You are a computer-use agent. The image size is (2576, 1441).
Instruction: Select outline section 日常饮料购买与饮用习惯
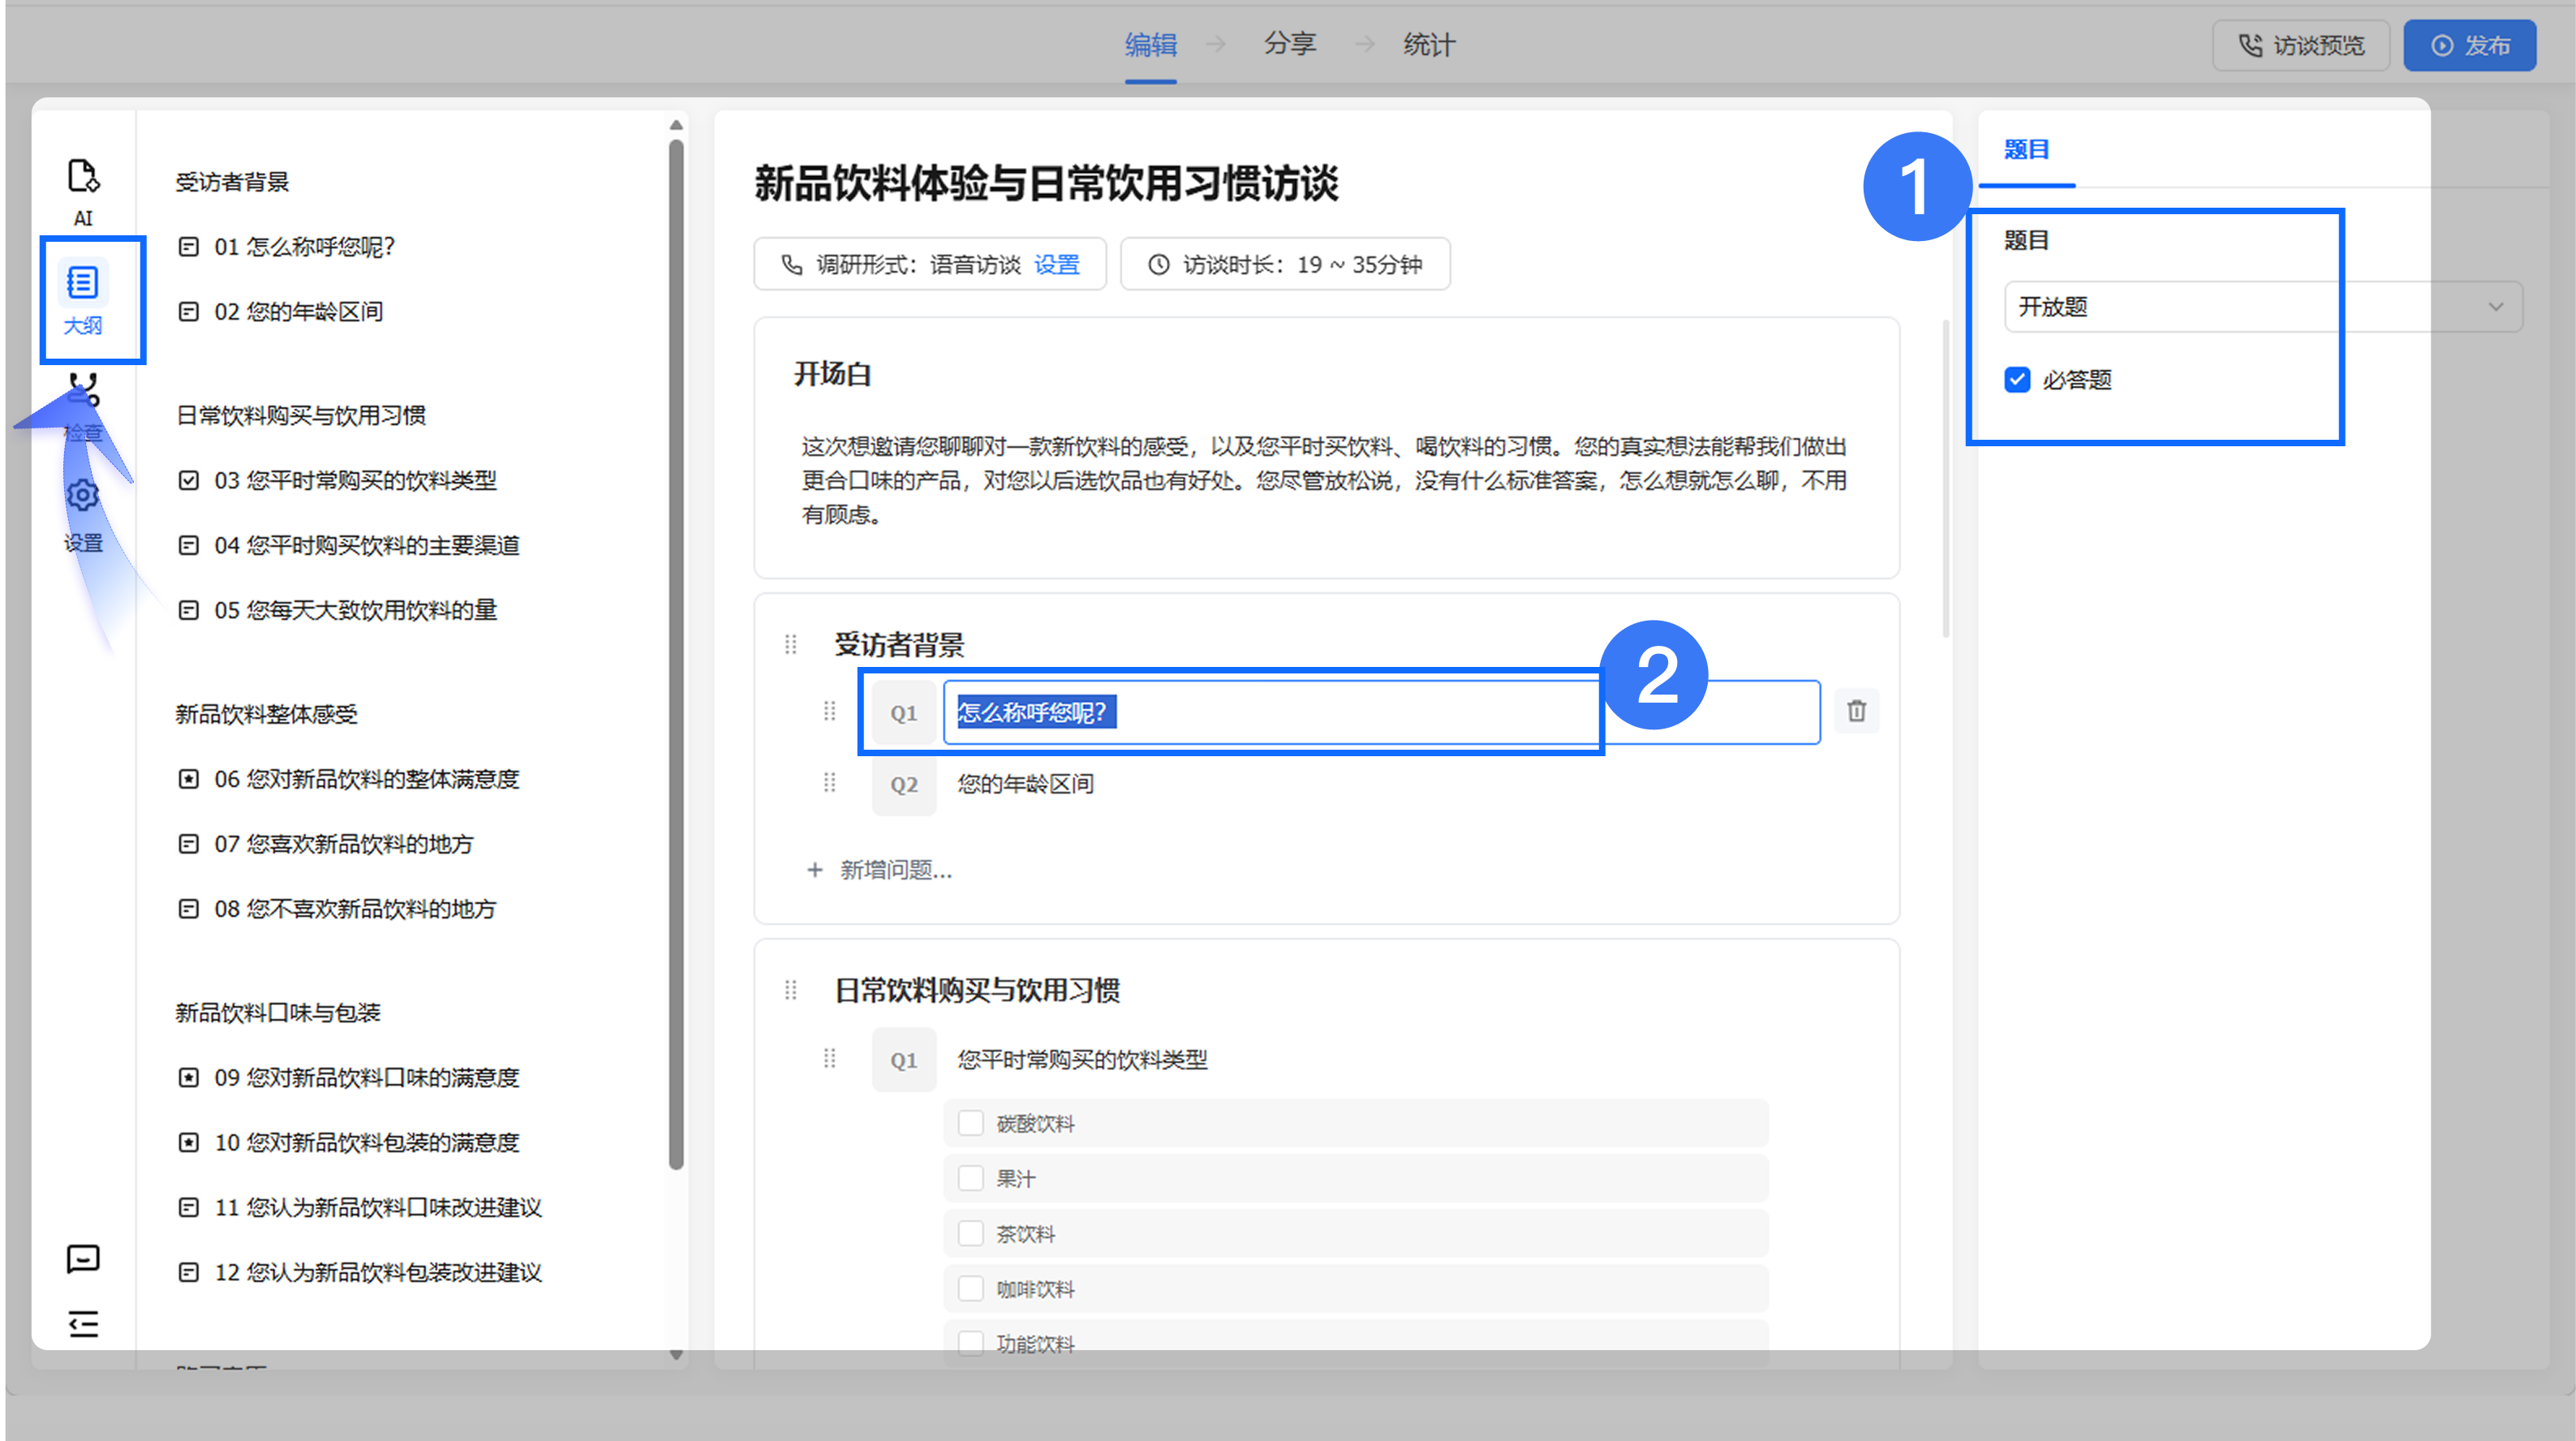(x=300, y=416)
